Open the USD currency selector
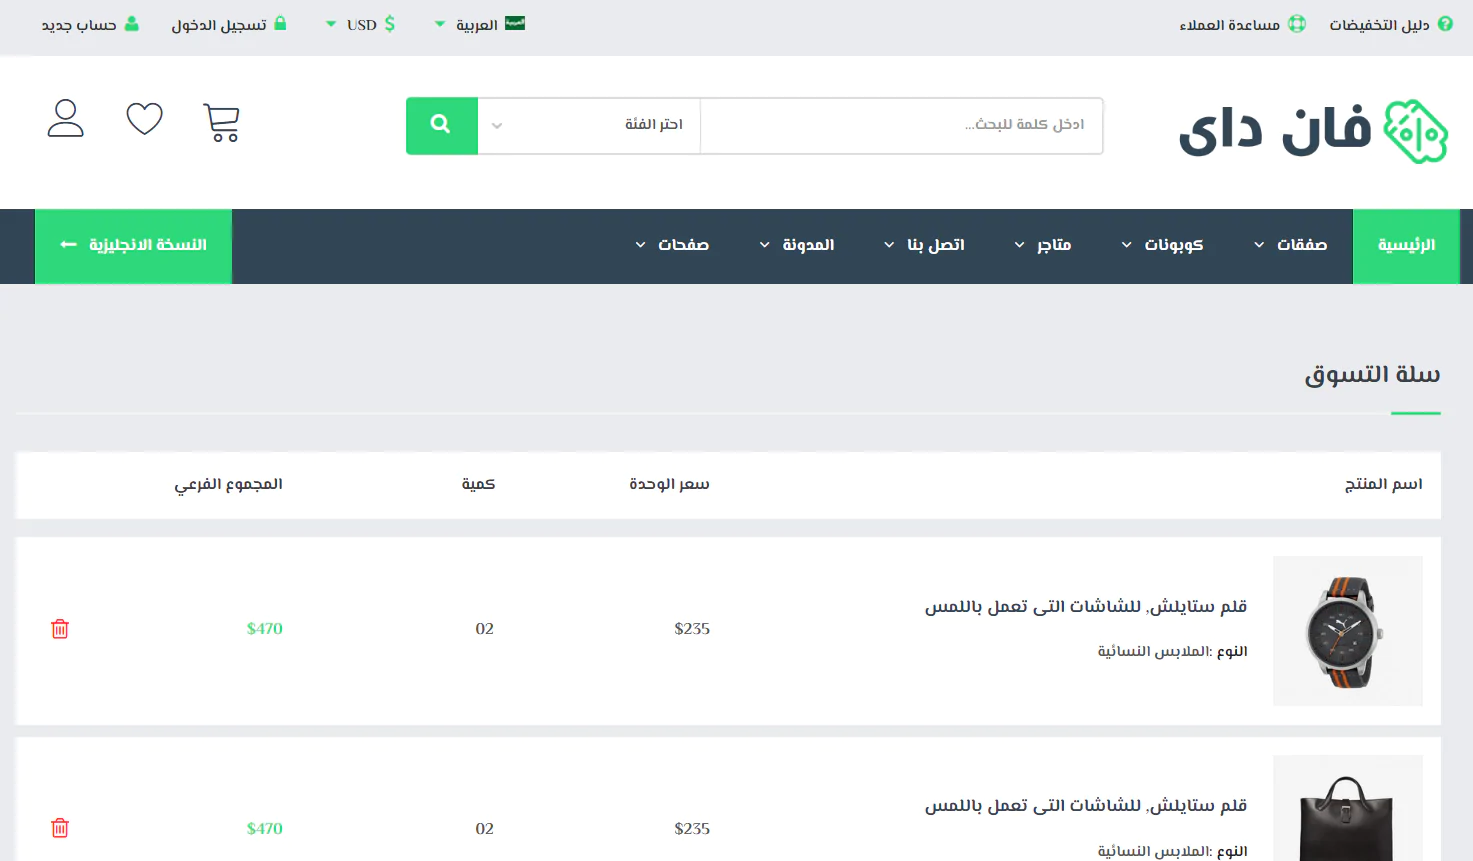1473x861 pixels. coord(361,24)
